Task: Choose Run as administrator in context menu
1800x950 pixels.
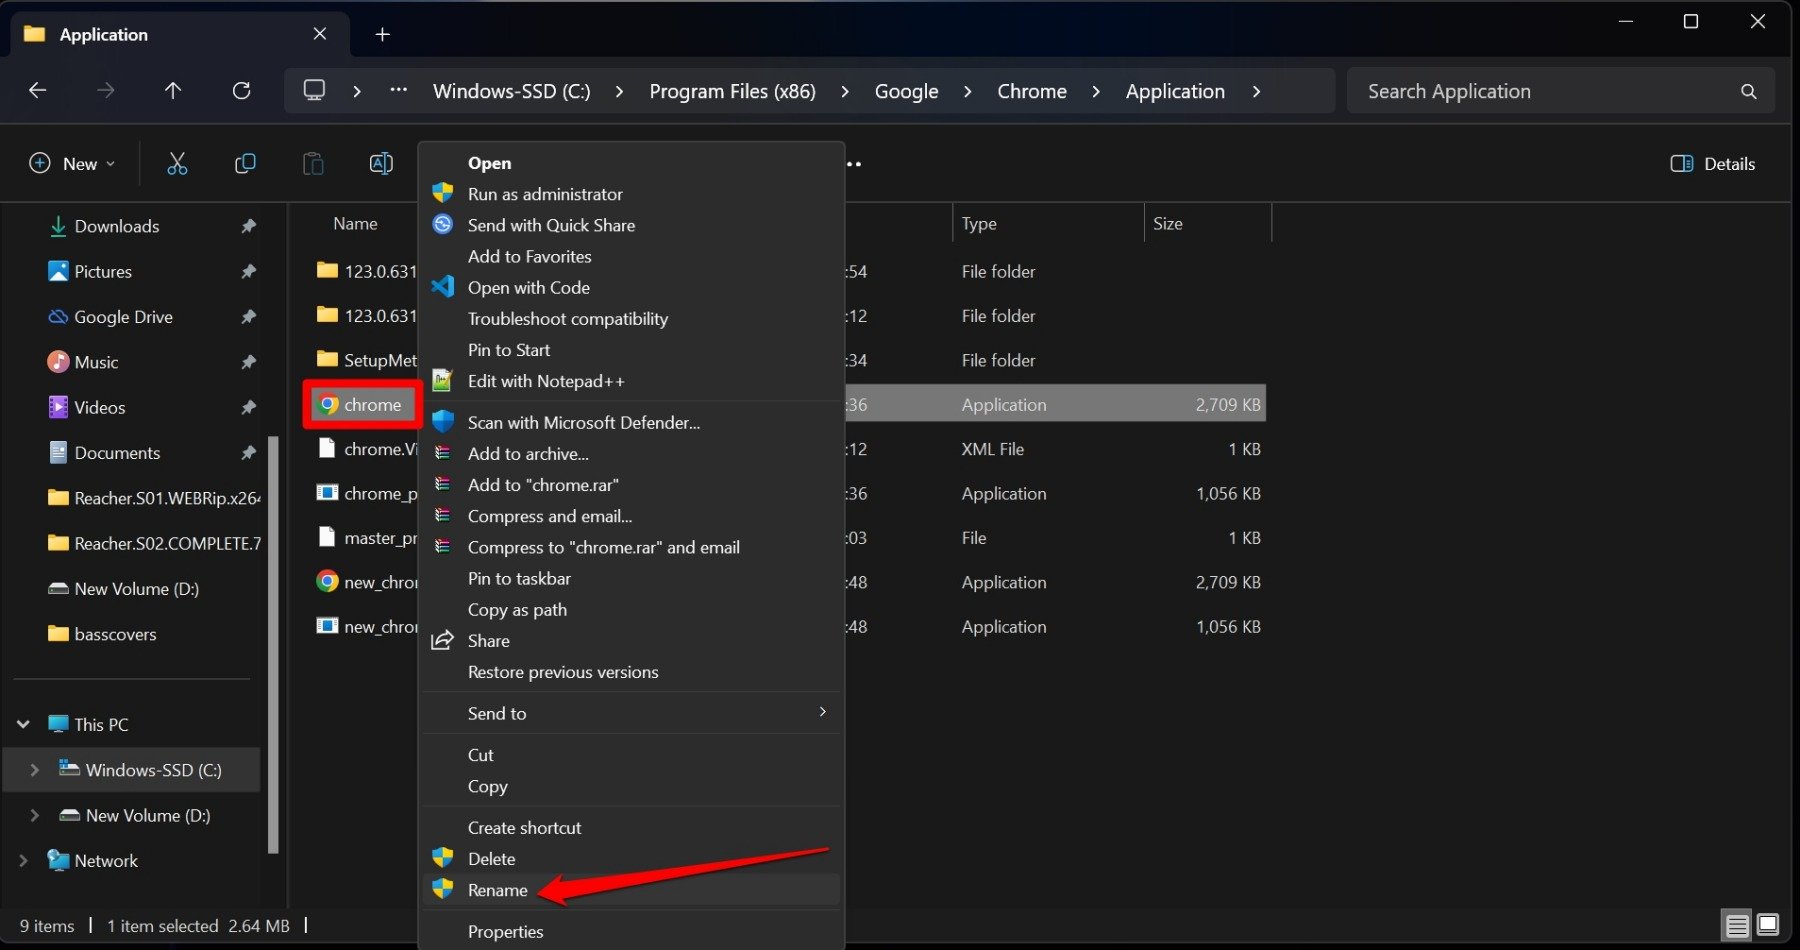Action: tap(545, 194)
